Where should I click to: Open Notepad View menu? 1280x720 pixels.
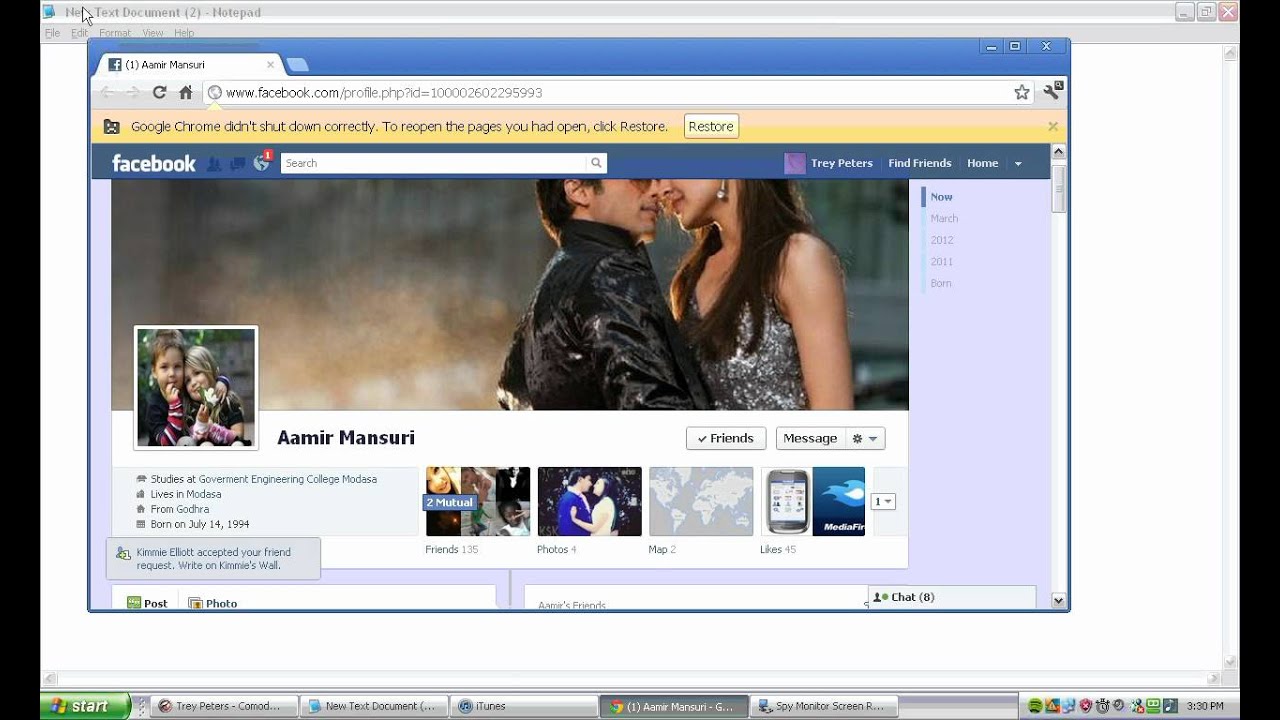152,33
